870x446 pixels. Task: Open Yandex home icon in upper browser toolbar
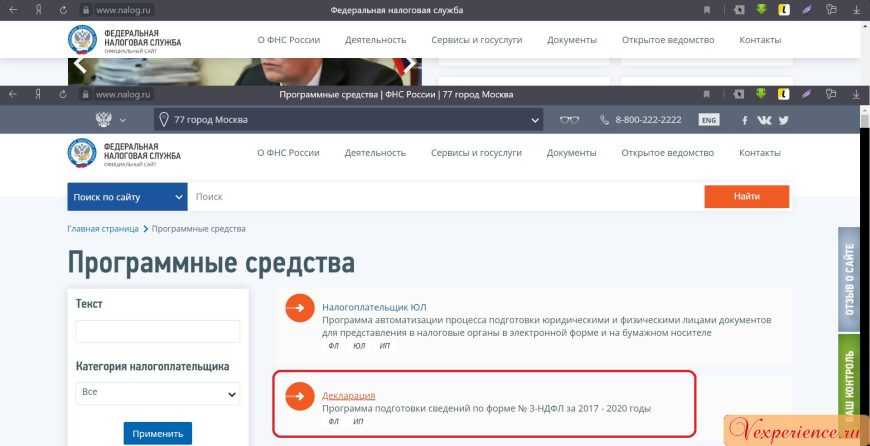(x=39, y=10)
